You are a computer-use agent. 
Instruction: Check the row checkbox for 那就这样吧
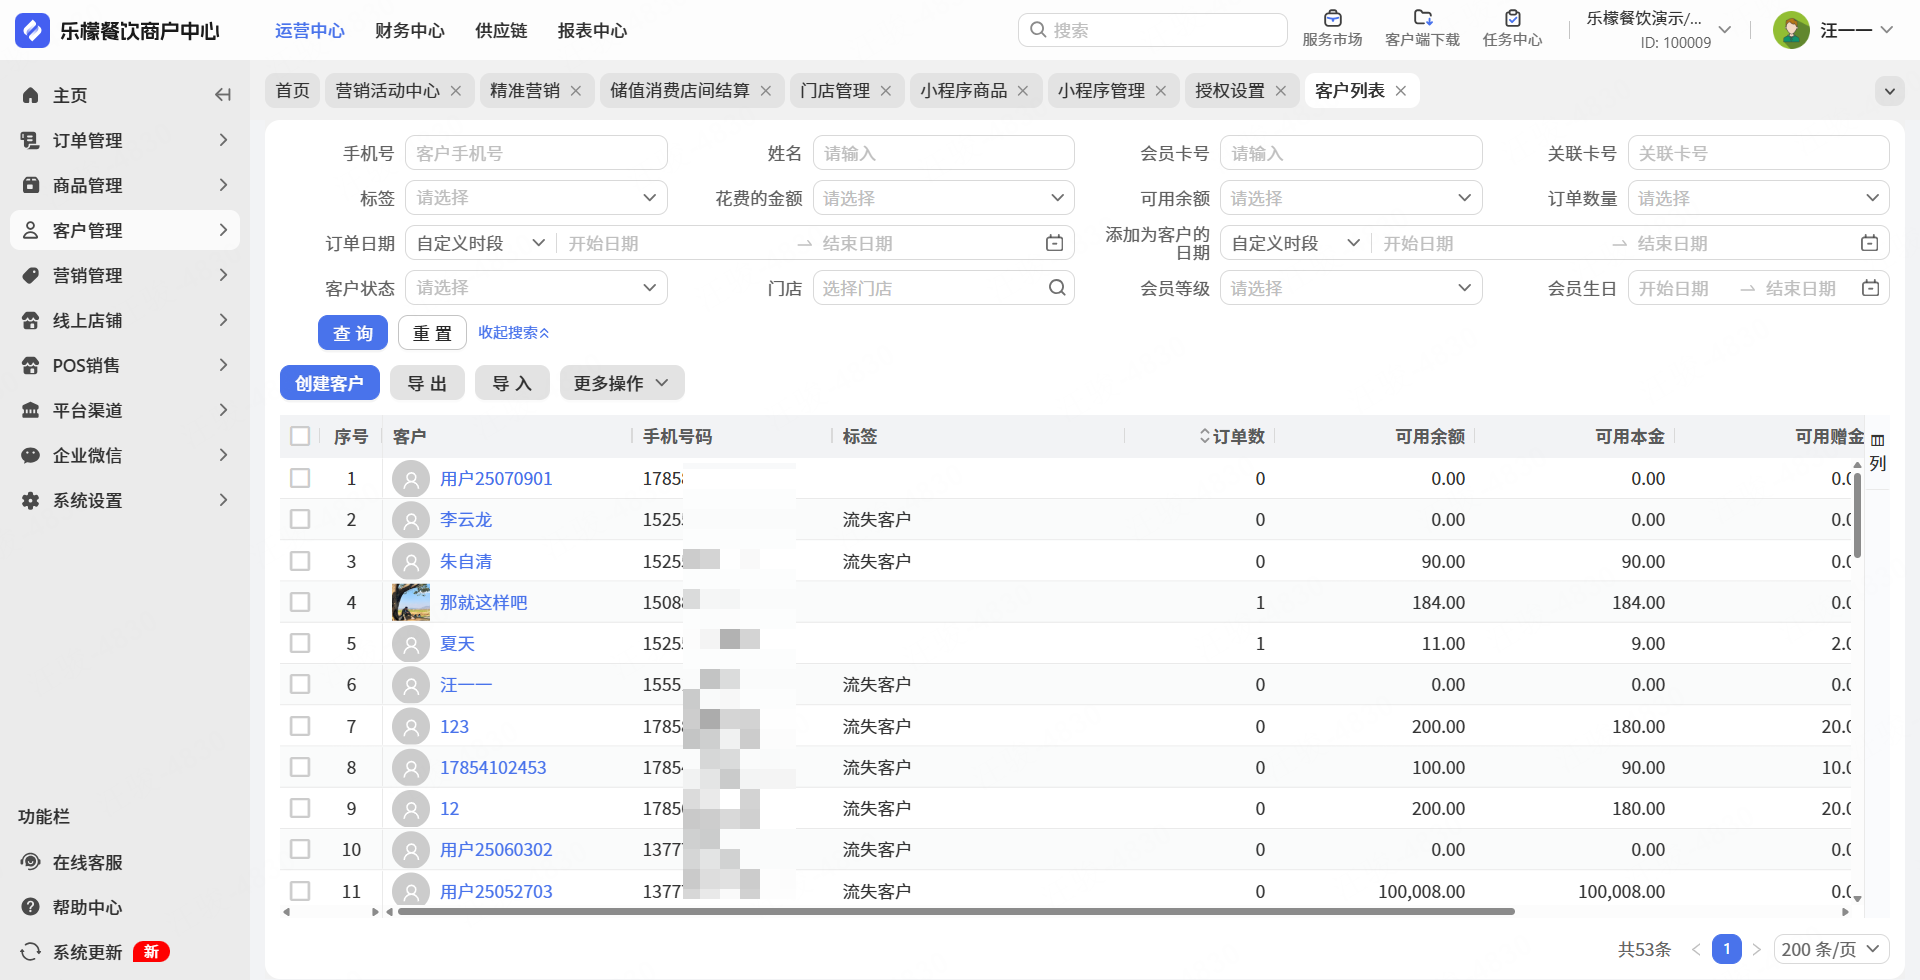click(300, 602)
